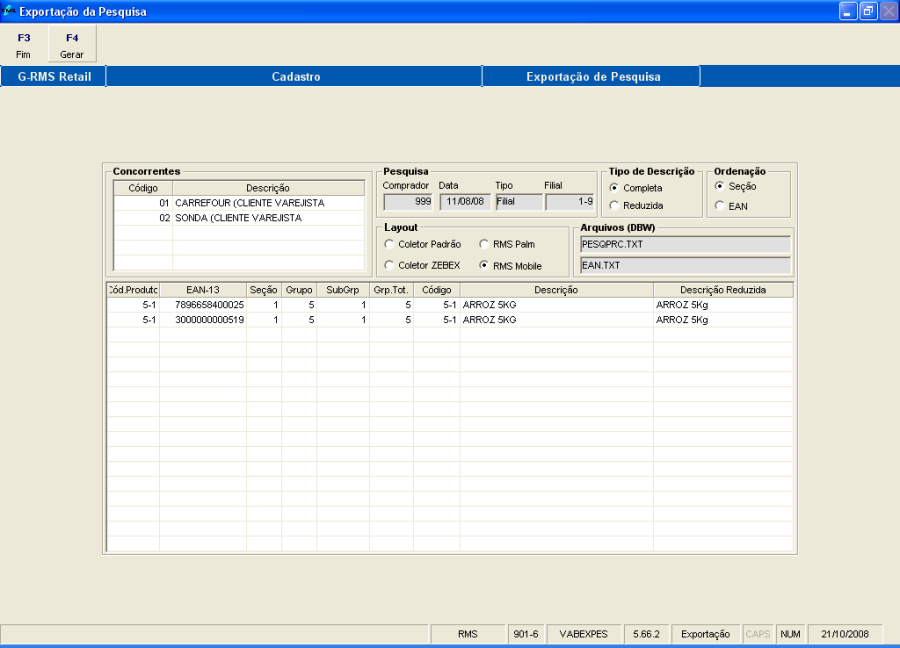Screen dimensions: 900x648
Task: Select Seção ordering radio button
Action: point(719,187)
